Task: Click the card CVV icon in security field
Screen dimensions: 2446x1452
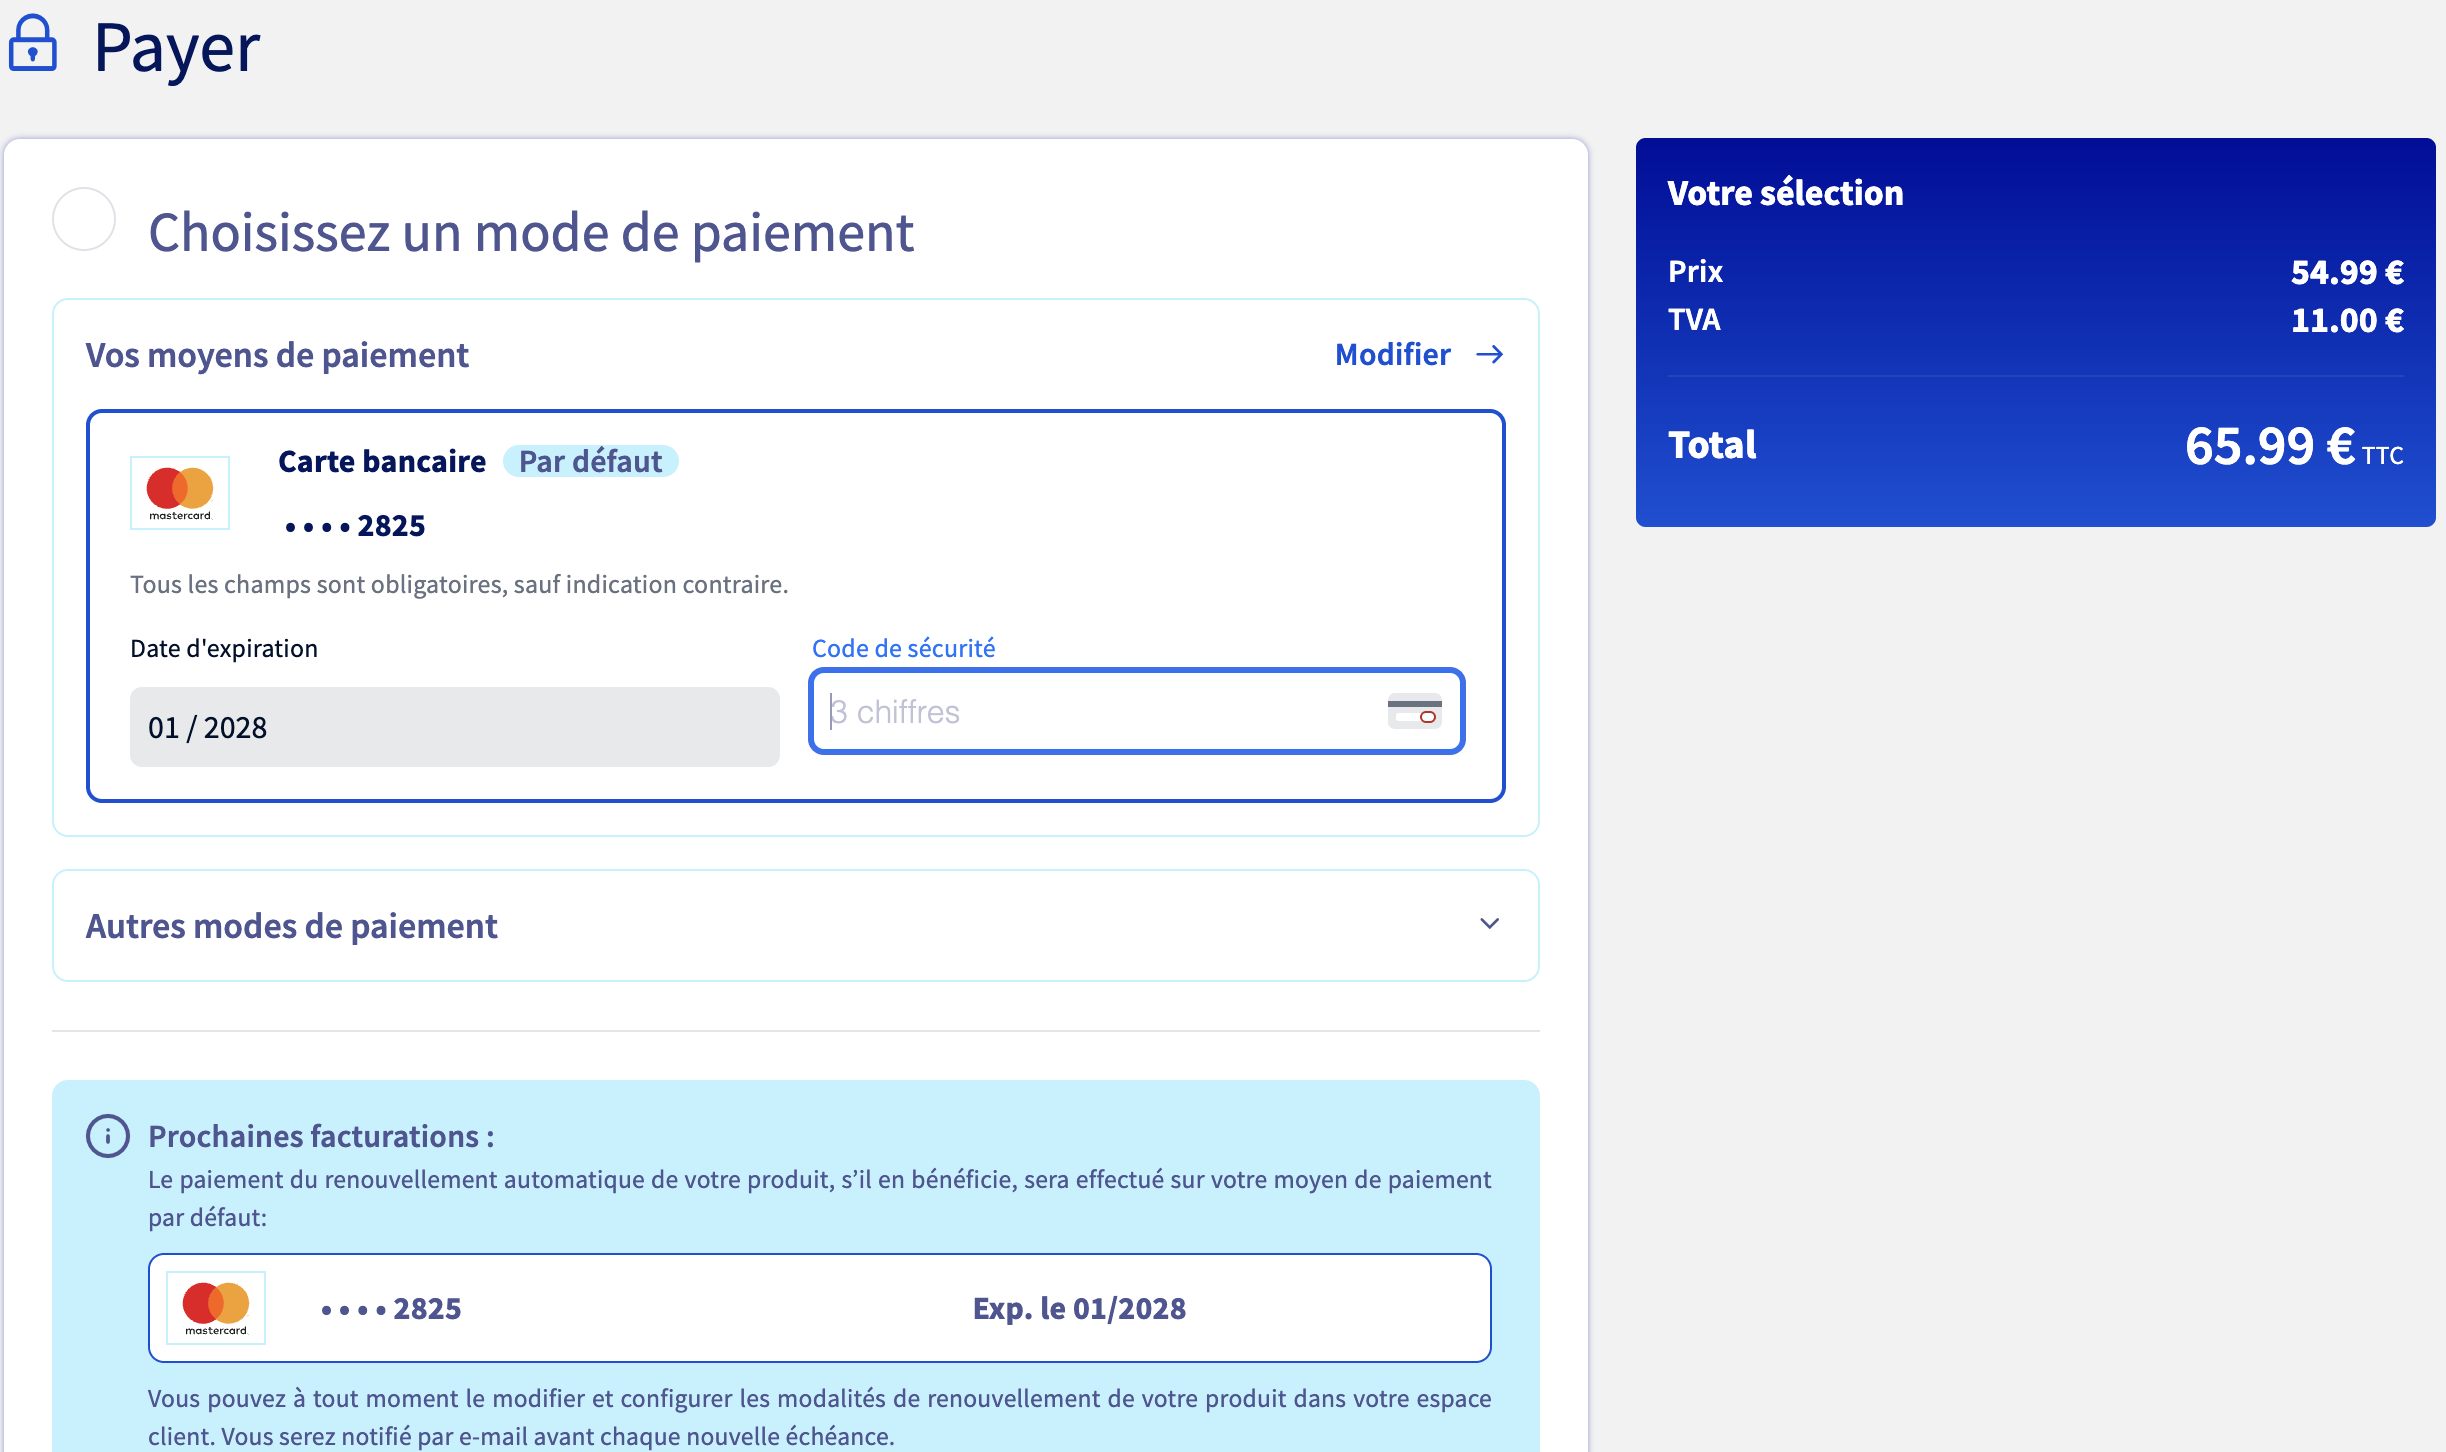Action: click(1414, 711)
